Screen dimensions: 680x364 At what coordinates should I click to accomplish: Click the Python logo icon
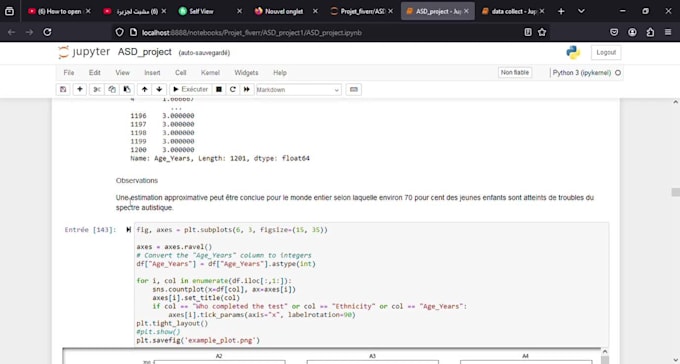[573, 52]
